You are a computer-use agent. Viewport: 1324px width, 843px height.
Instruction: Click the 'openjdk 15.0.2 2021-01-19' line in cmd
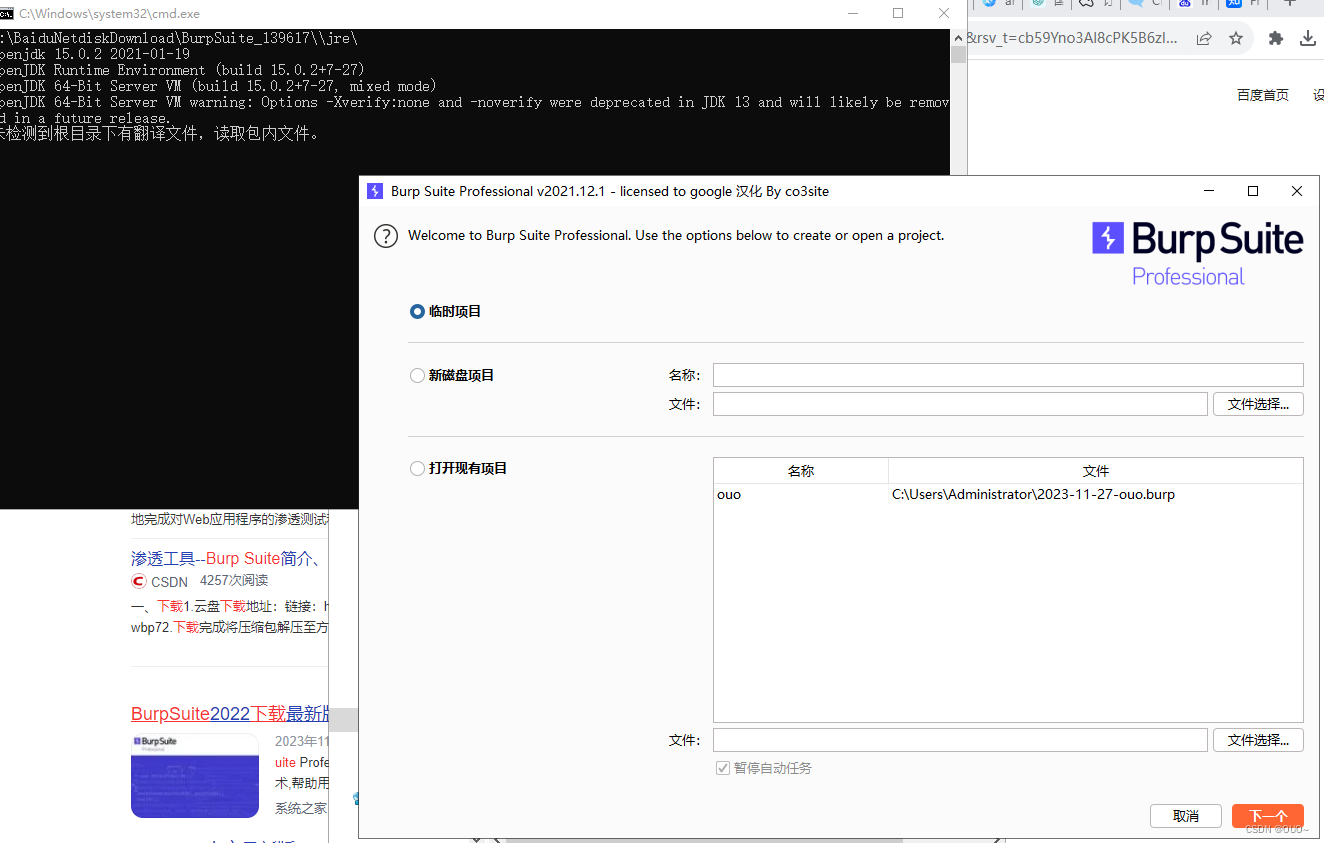[95, 54]
